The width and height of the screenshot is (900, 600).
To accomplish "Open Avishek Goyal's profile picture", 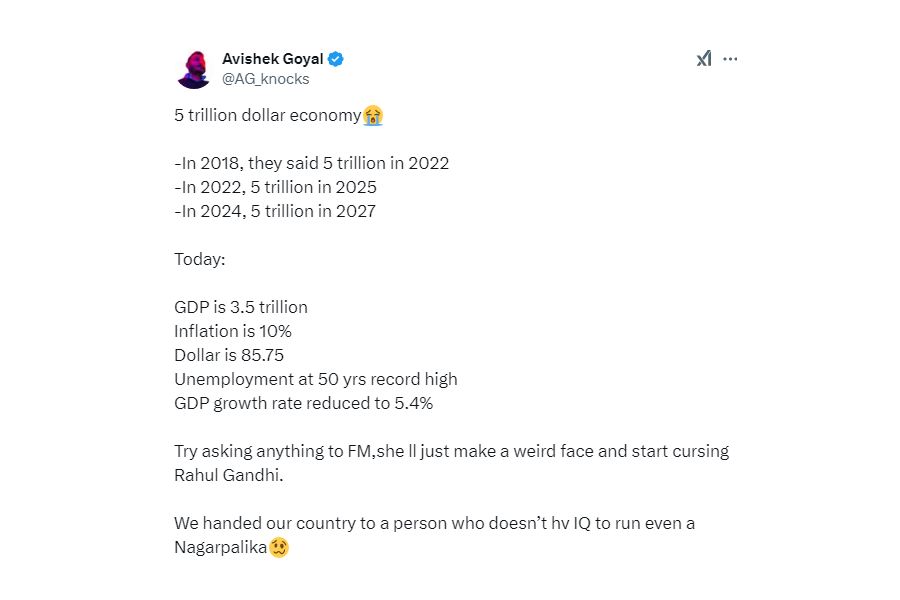I will pyautogui.click(x=193, y=69).
